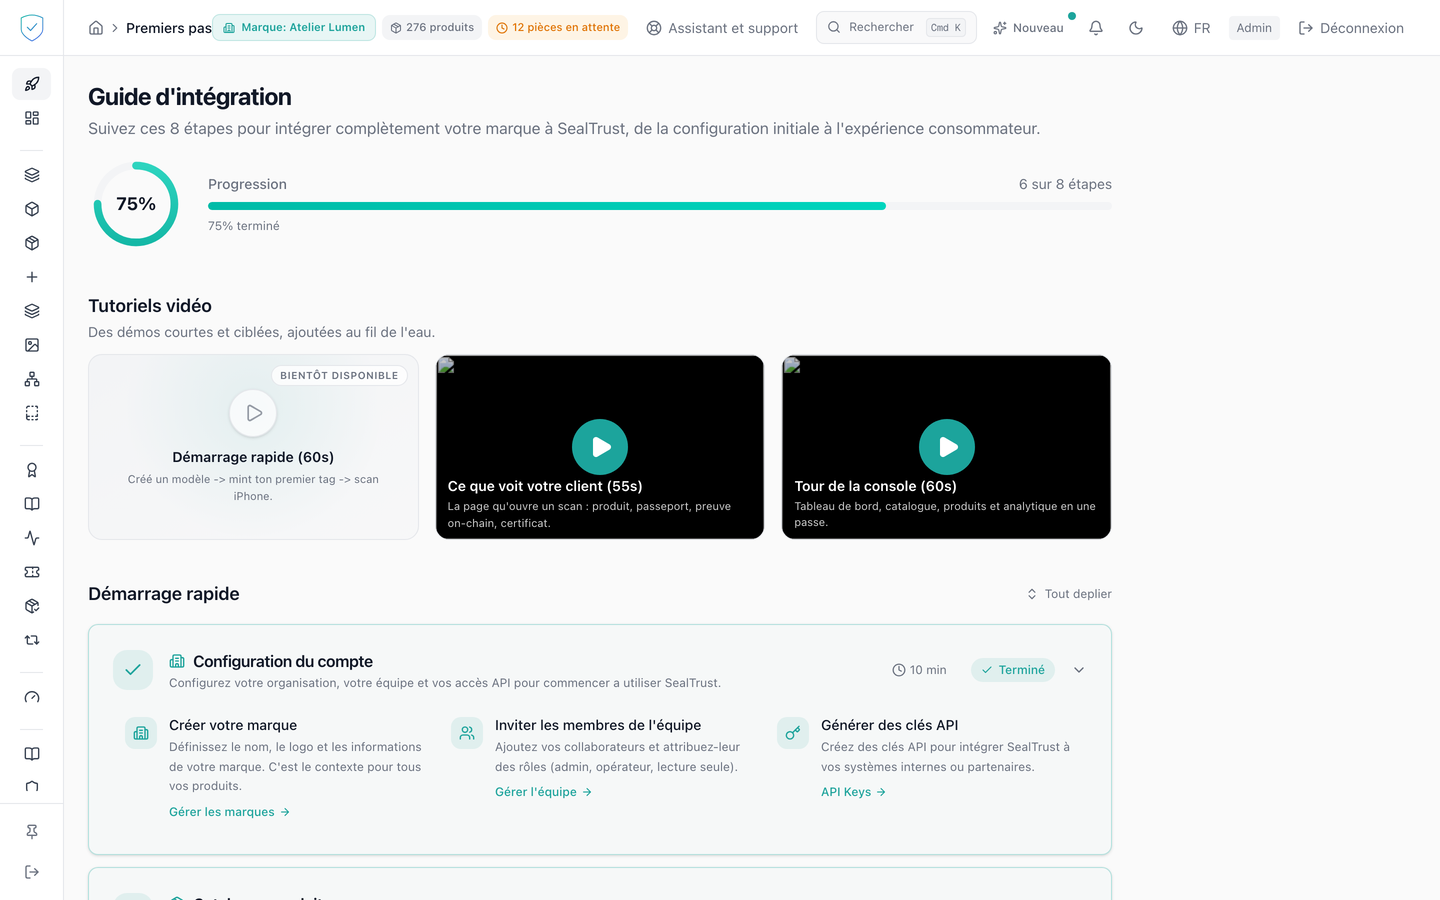This screenshot has height=900, width=1440.
Task: Open the rocket onboarding icon in sidebar
Action: pyautogui.click(x=32, y=84)
